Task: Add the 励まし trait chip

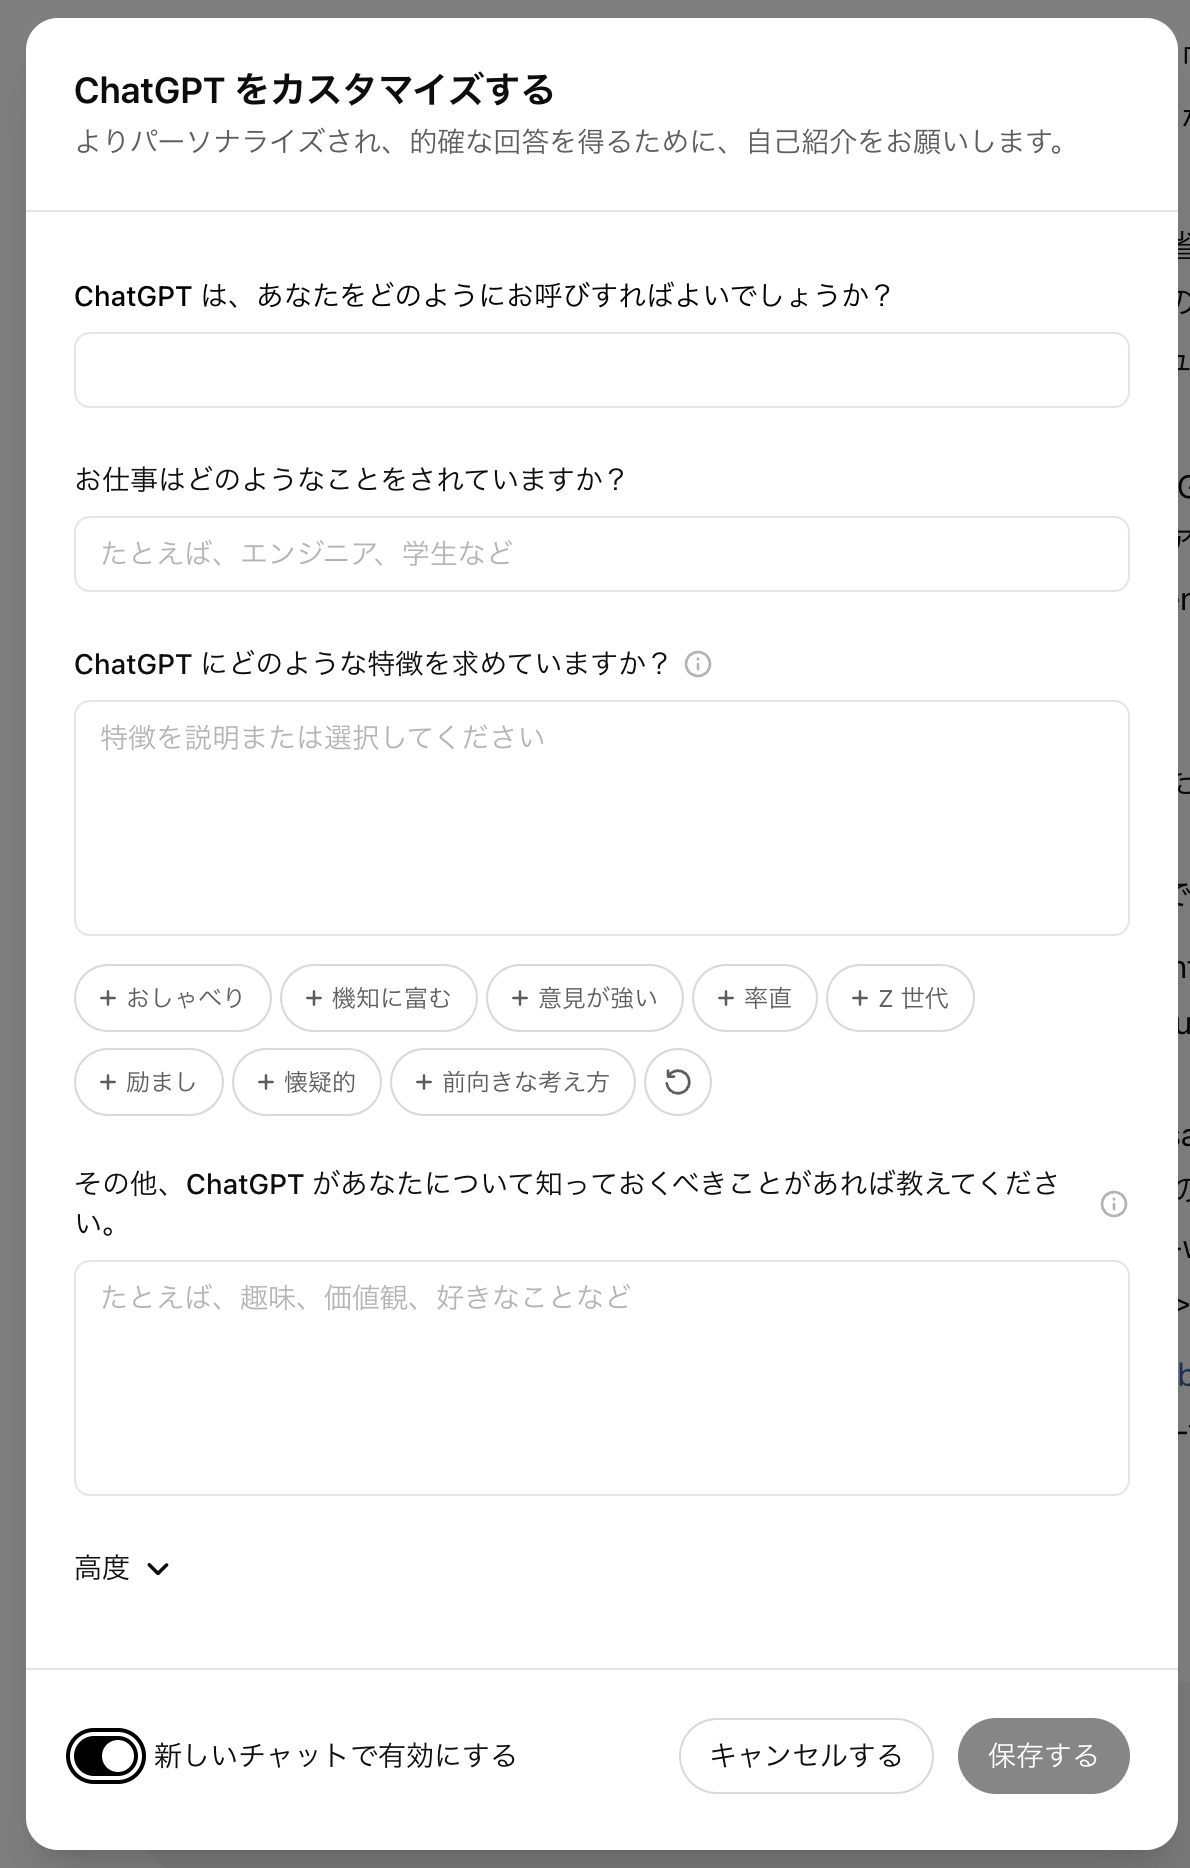Action: [148, 1082]
